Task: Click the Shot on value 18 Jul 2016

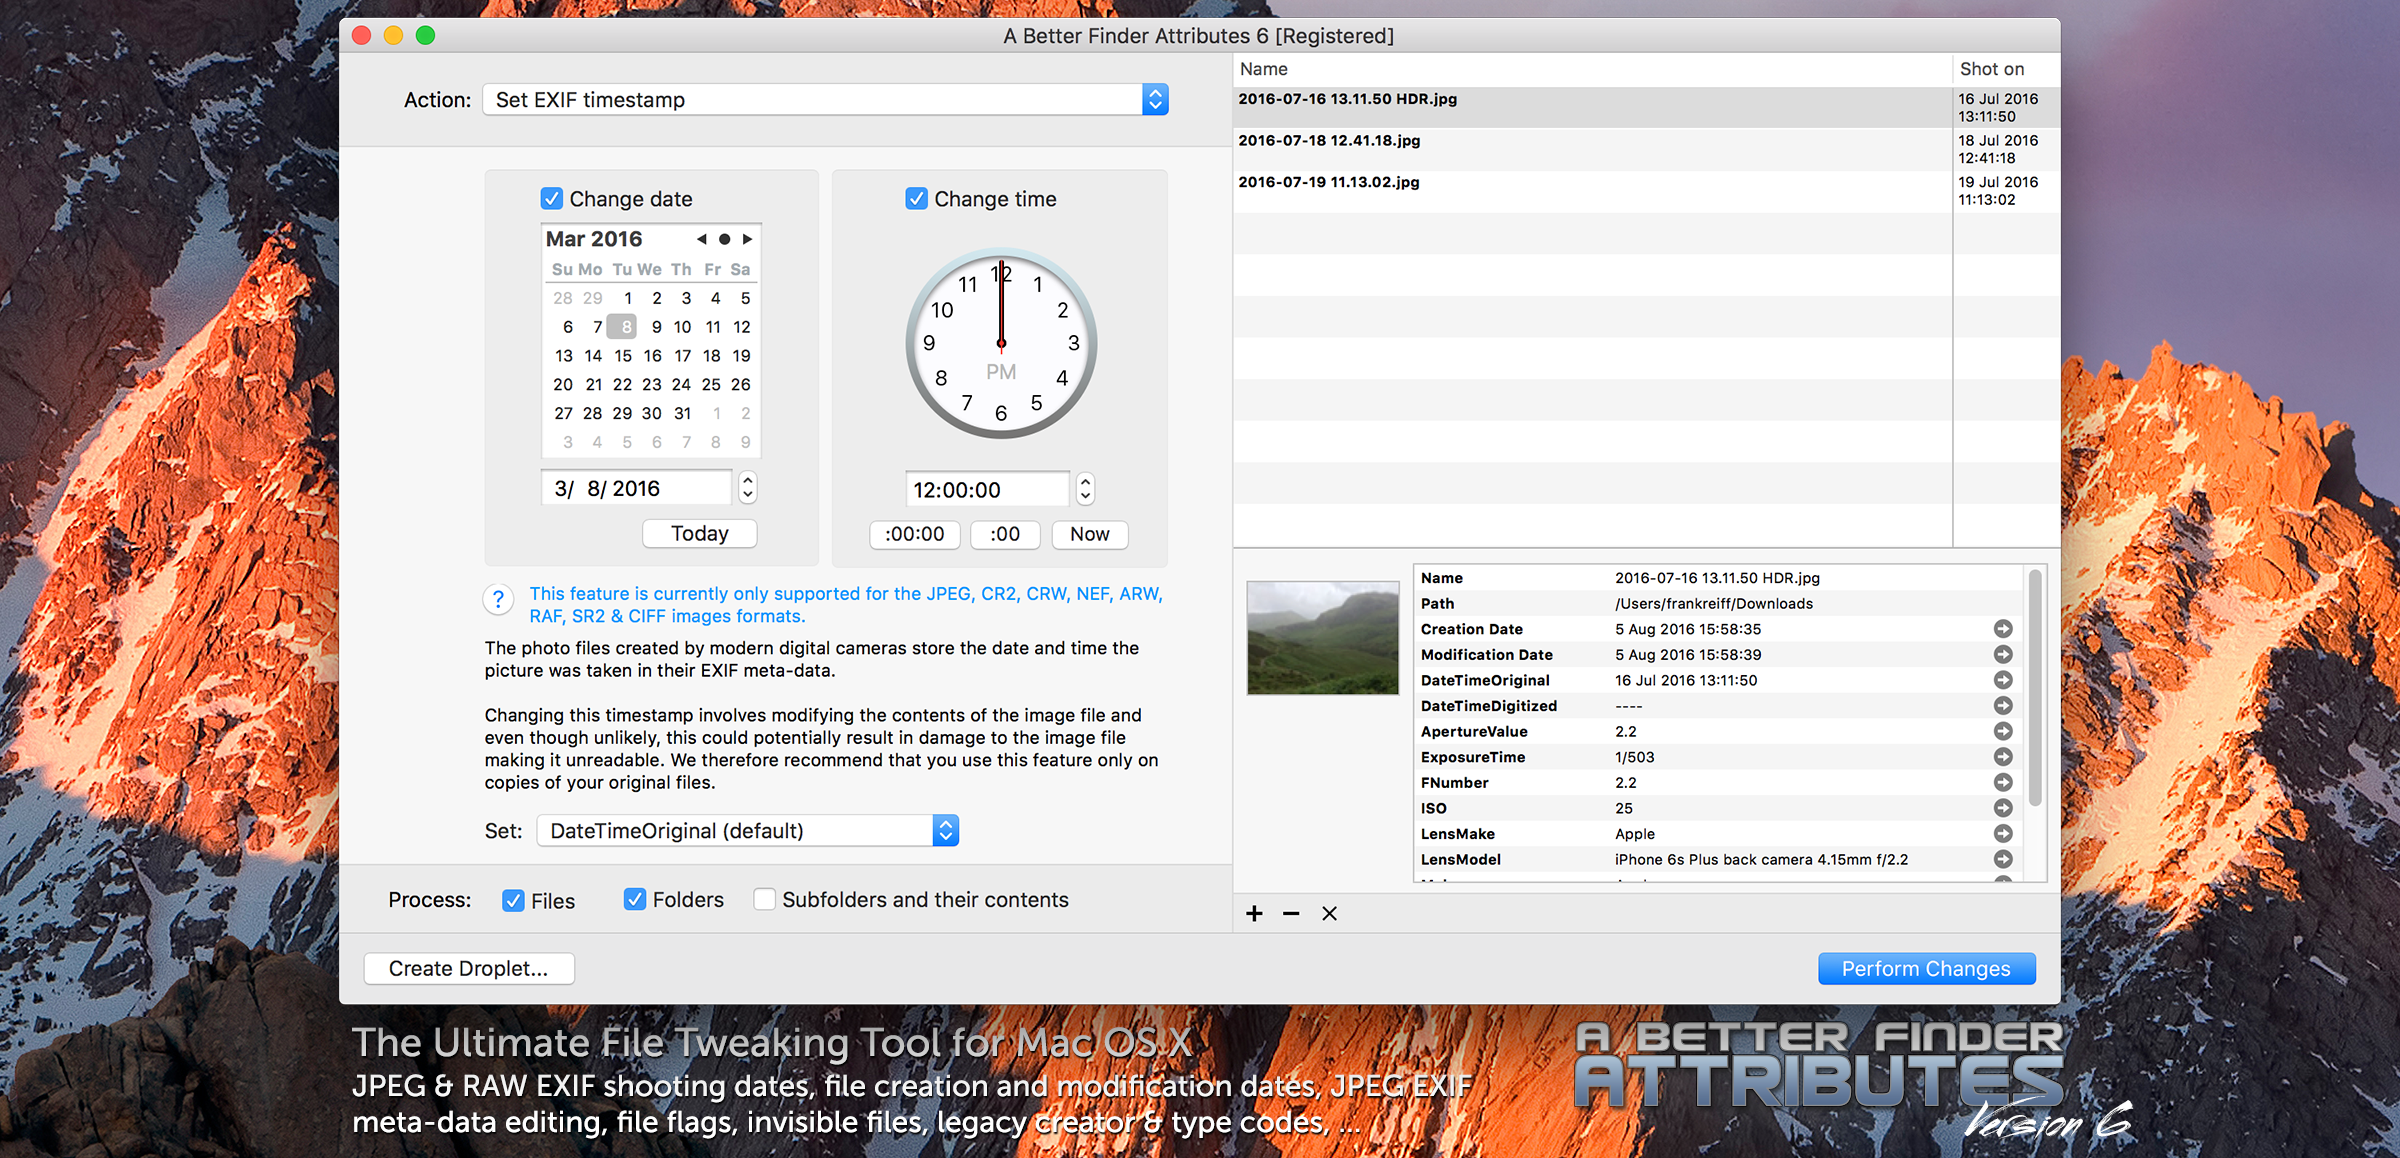Action: click(x=1998, y=149)
